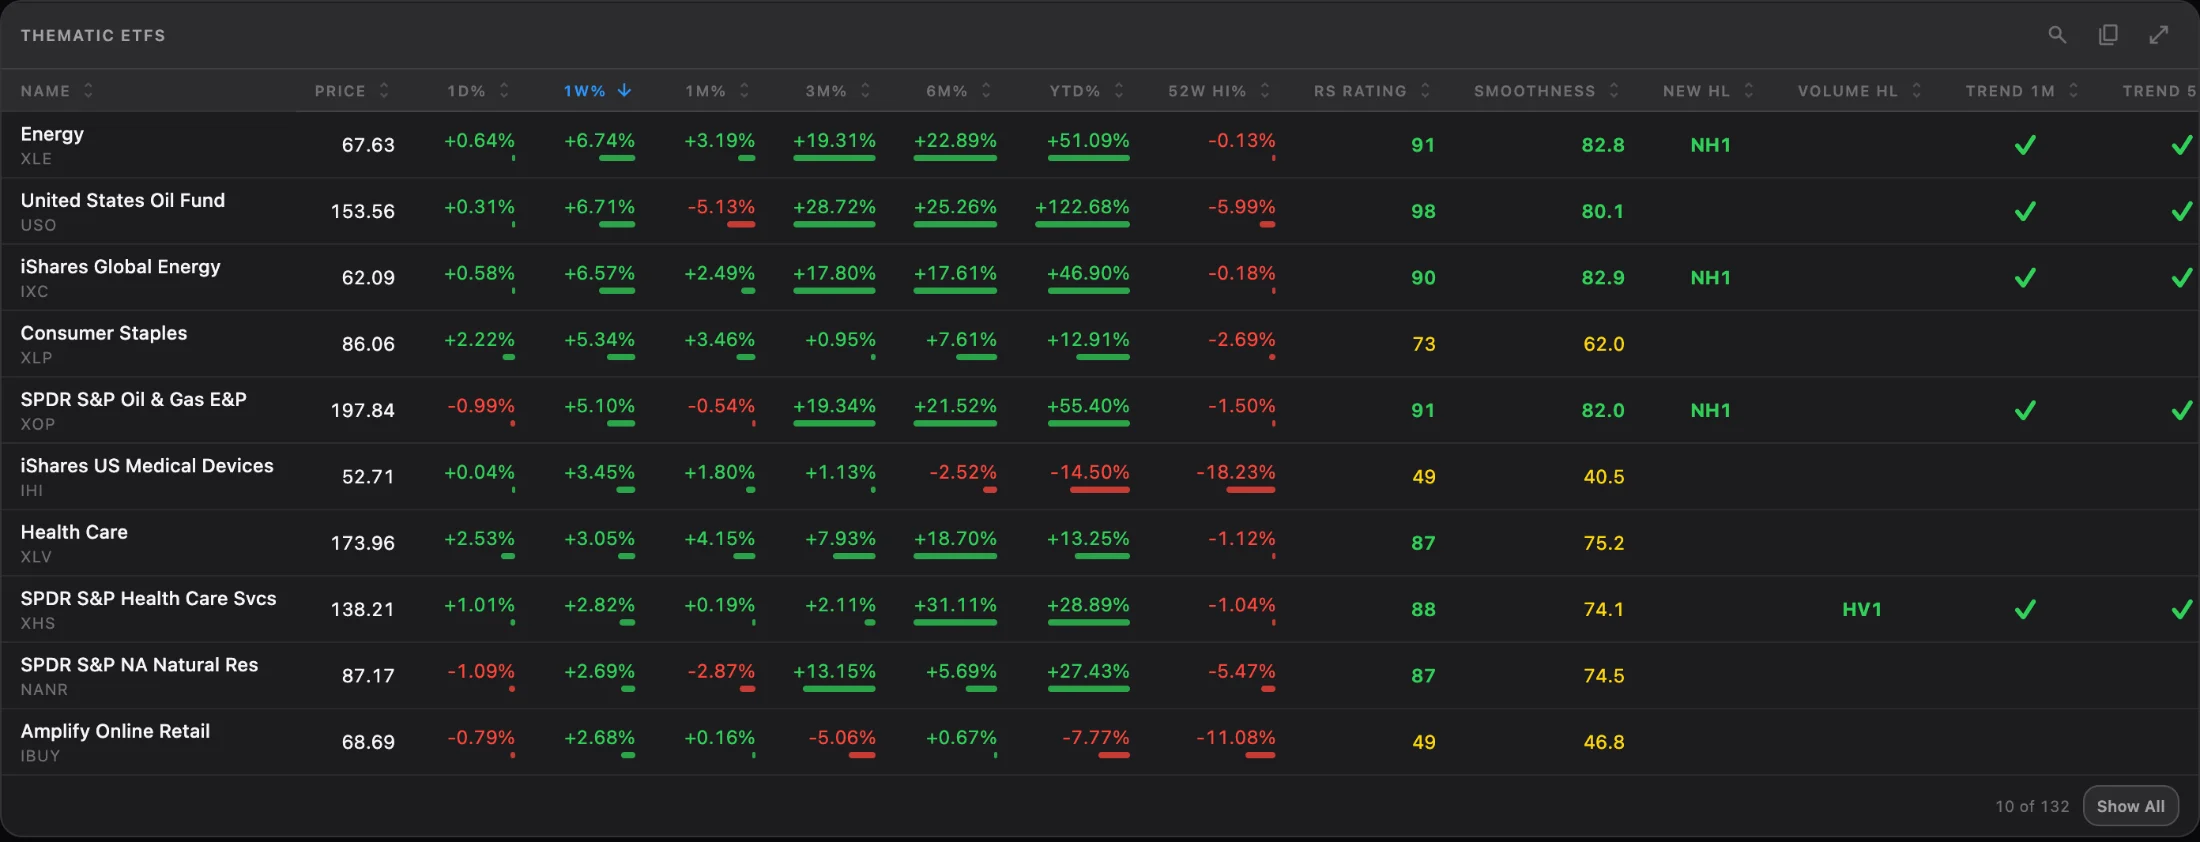Click IHI's 52W HI value -18.23%
This screenshot has width=2200, height=842.
pyautogui.click(x=1236, y=472)
